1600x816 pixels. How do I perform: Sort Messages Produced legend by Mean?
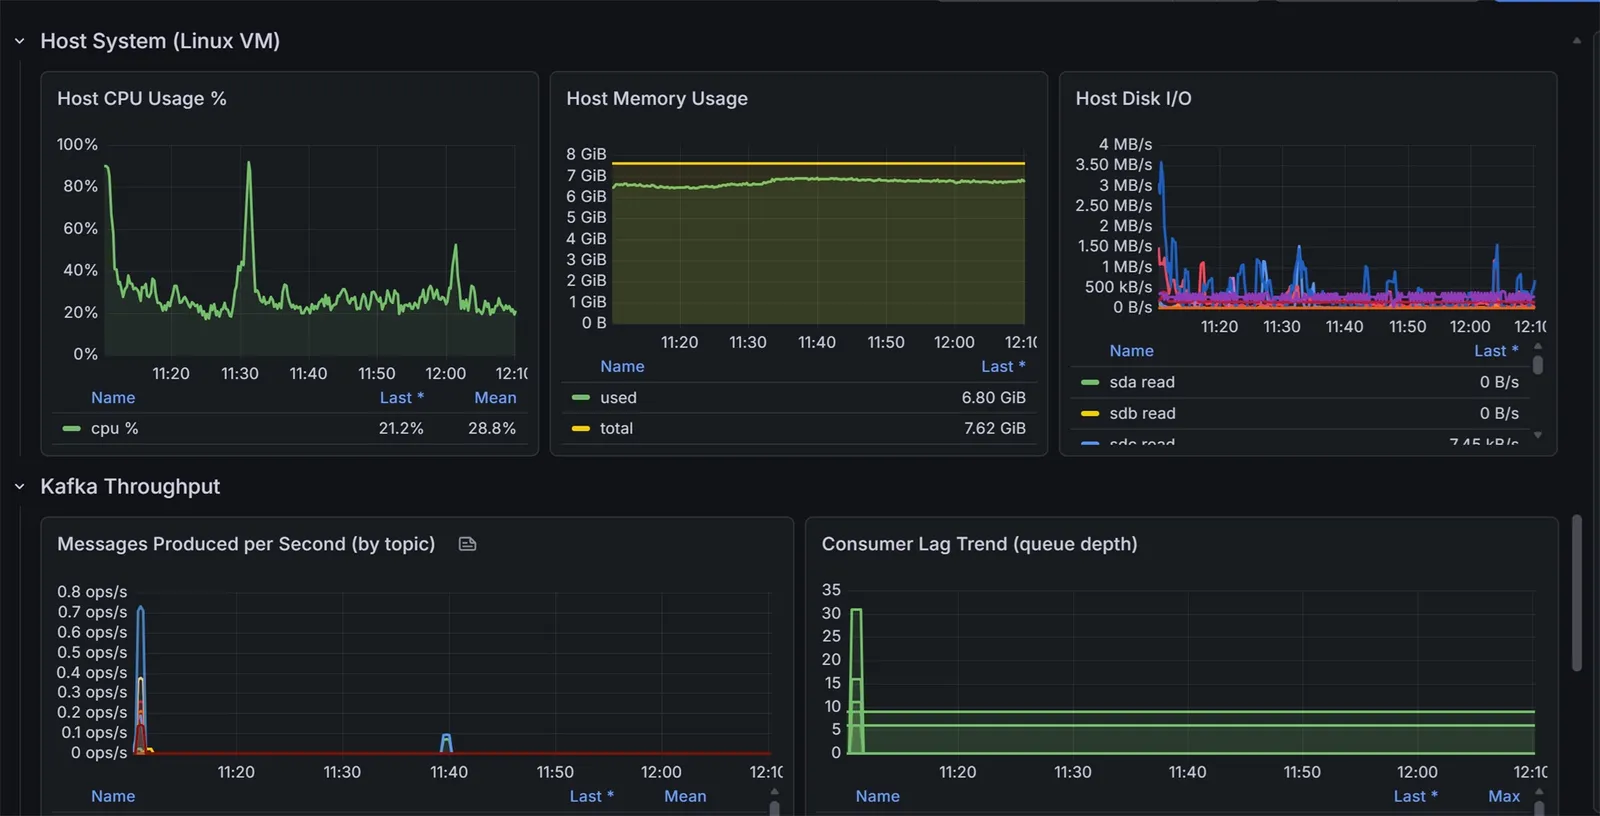point(685,797)
